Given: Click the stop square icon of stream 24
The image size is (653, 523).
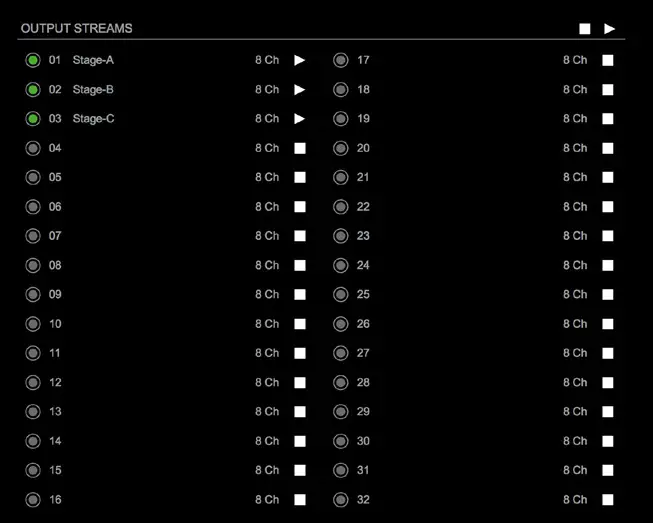Looking at the screenshot, I should point(608,265).
